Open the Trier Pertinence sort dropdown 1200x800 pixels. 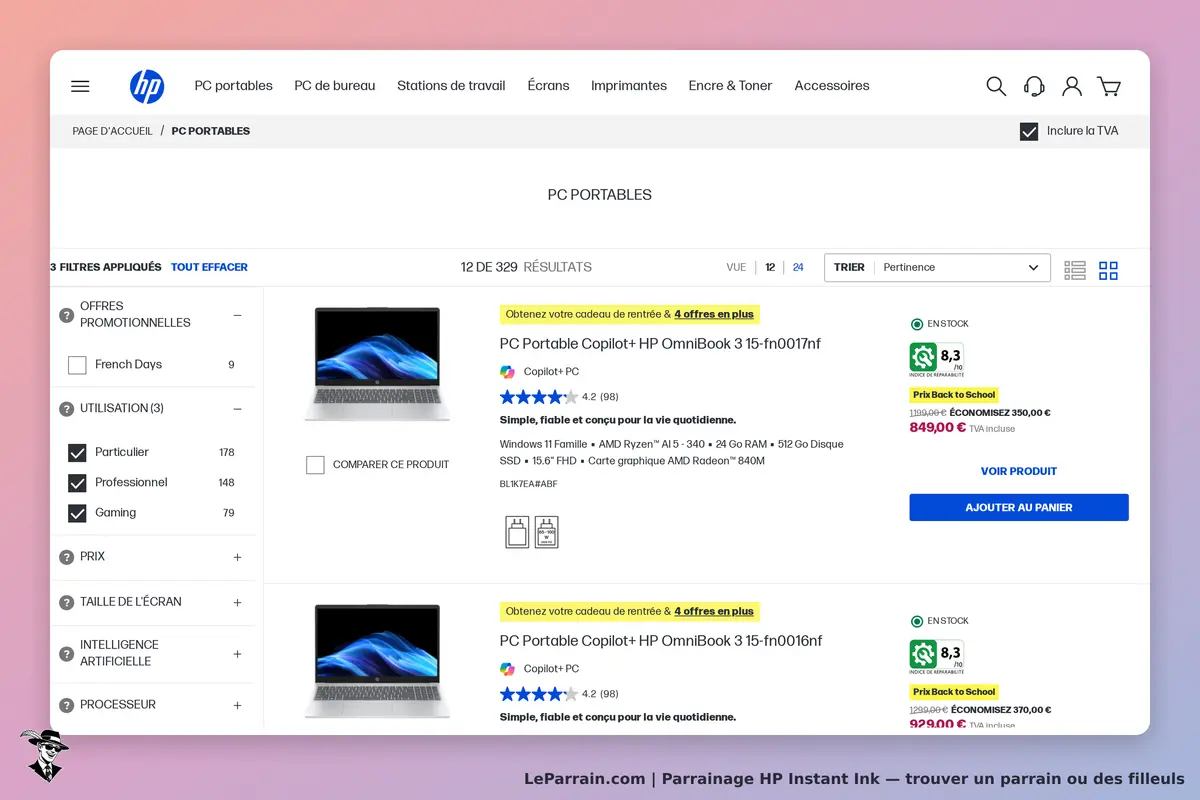pyautogui.click(x=937, y=268)
